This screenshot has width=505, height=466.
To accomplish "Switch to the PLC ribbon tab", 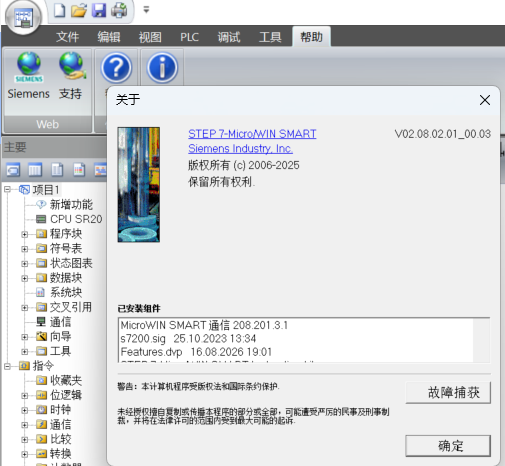I will coord(189,37).
